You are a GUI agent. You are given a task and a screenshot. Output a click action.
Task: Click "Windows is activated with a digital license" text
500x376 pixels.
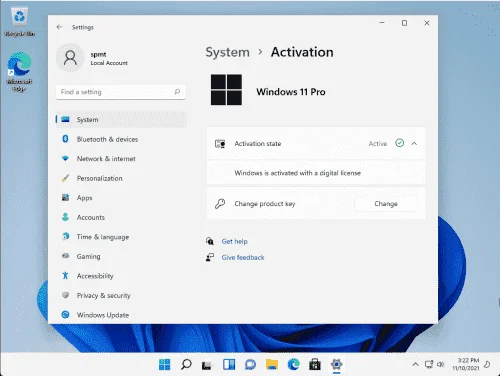[x=297, y=173]
